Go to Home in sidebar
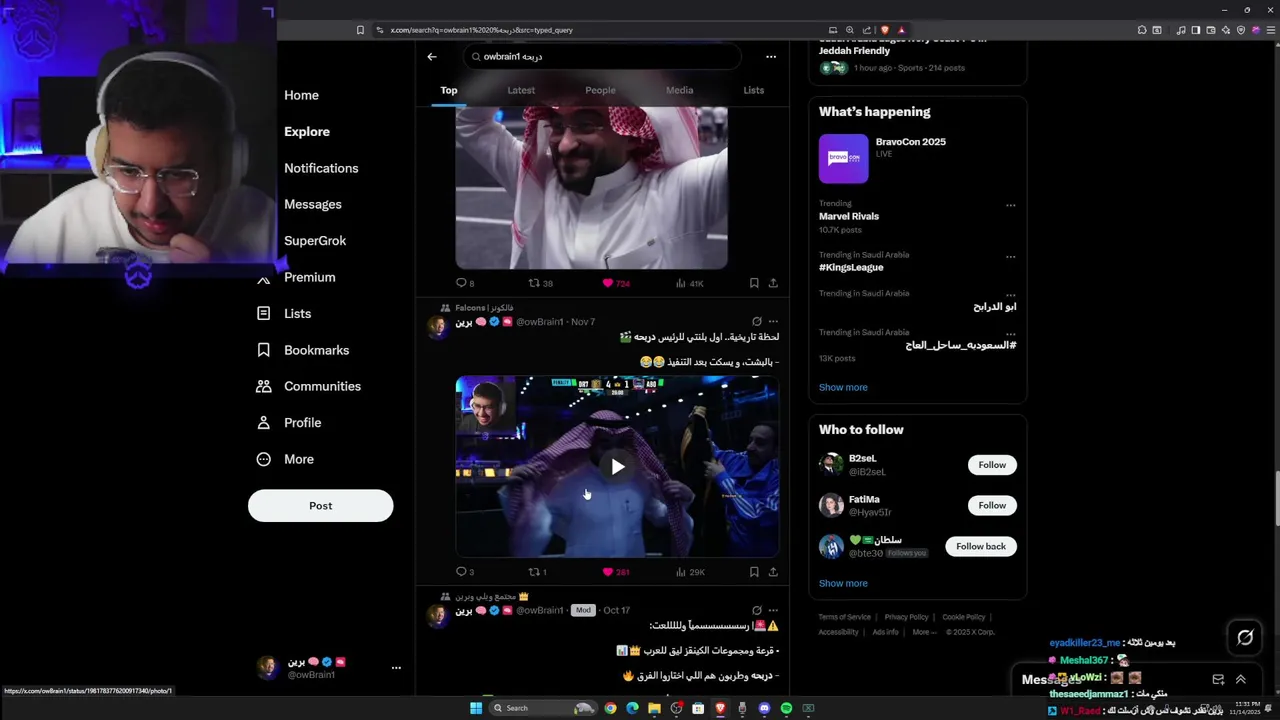 pyautogui.click(x=301, y=95)
